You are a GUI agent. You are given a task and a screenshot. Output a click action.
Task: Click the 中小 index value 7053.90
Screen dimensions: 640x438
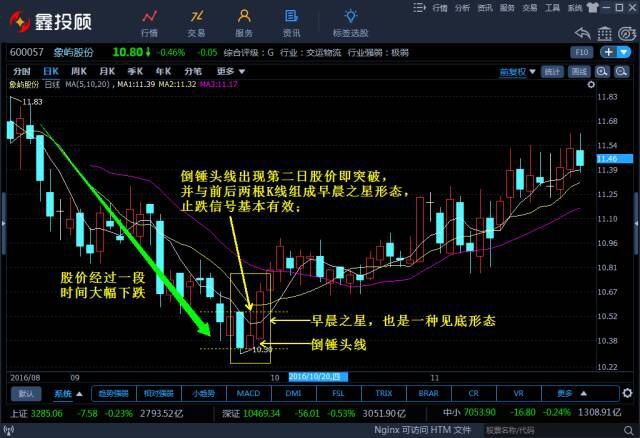pos(480,413)
